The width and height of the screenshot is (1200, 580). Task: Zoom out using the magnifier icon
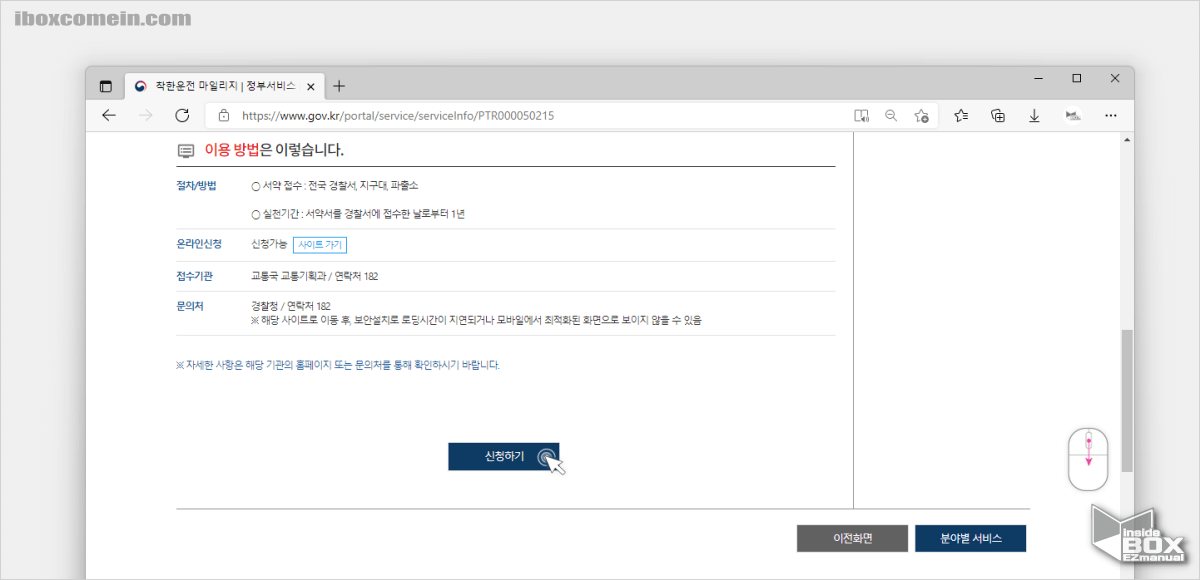pos(891,115)
